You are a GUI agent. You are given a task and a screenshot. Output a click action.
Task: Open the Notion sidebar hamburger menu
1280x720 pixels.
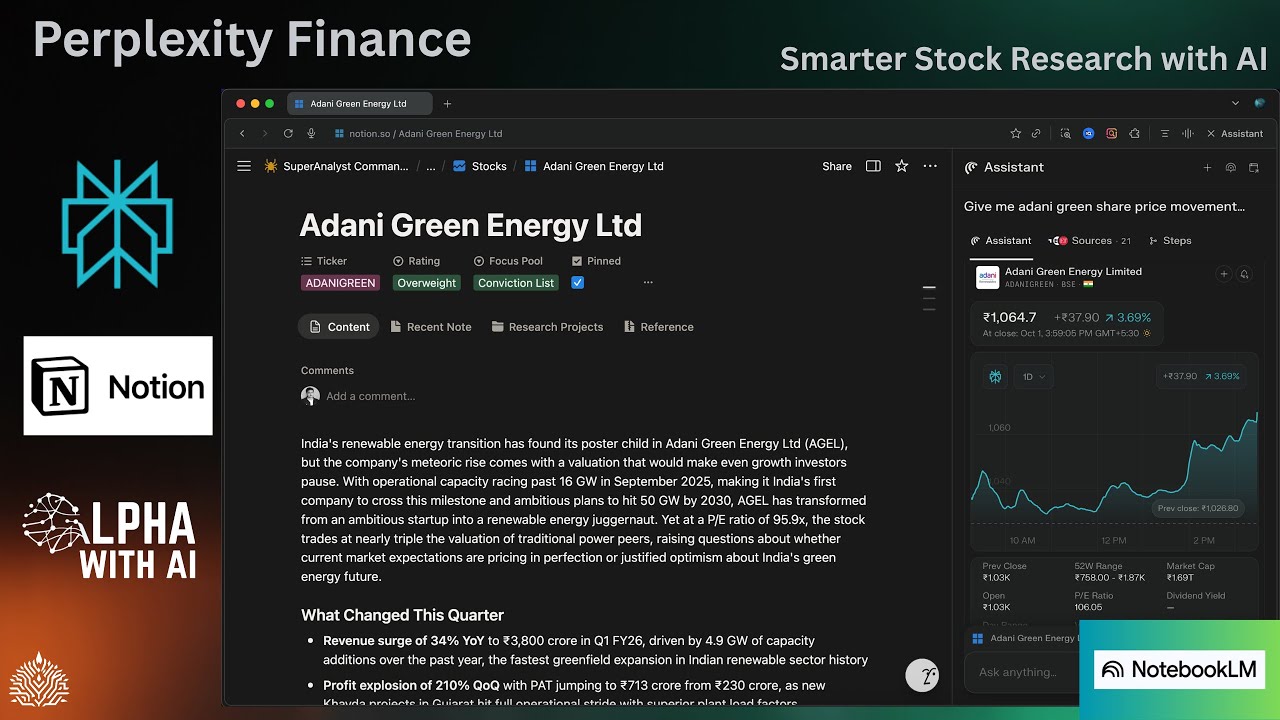(x=244, y=166)
